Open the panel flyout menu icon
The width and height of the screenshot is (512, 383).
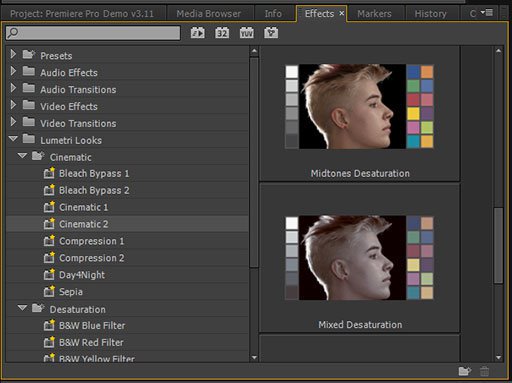pyautogui.click(x=487, y=13)
